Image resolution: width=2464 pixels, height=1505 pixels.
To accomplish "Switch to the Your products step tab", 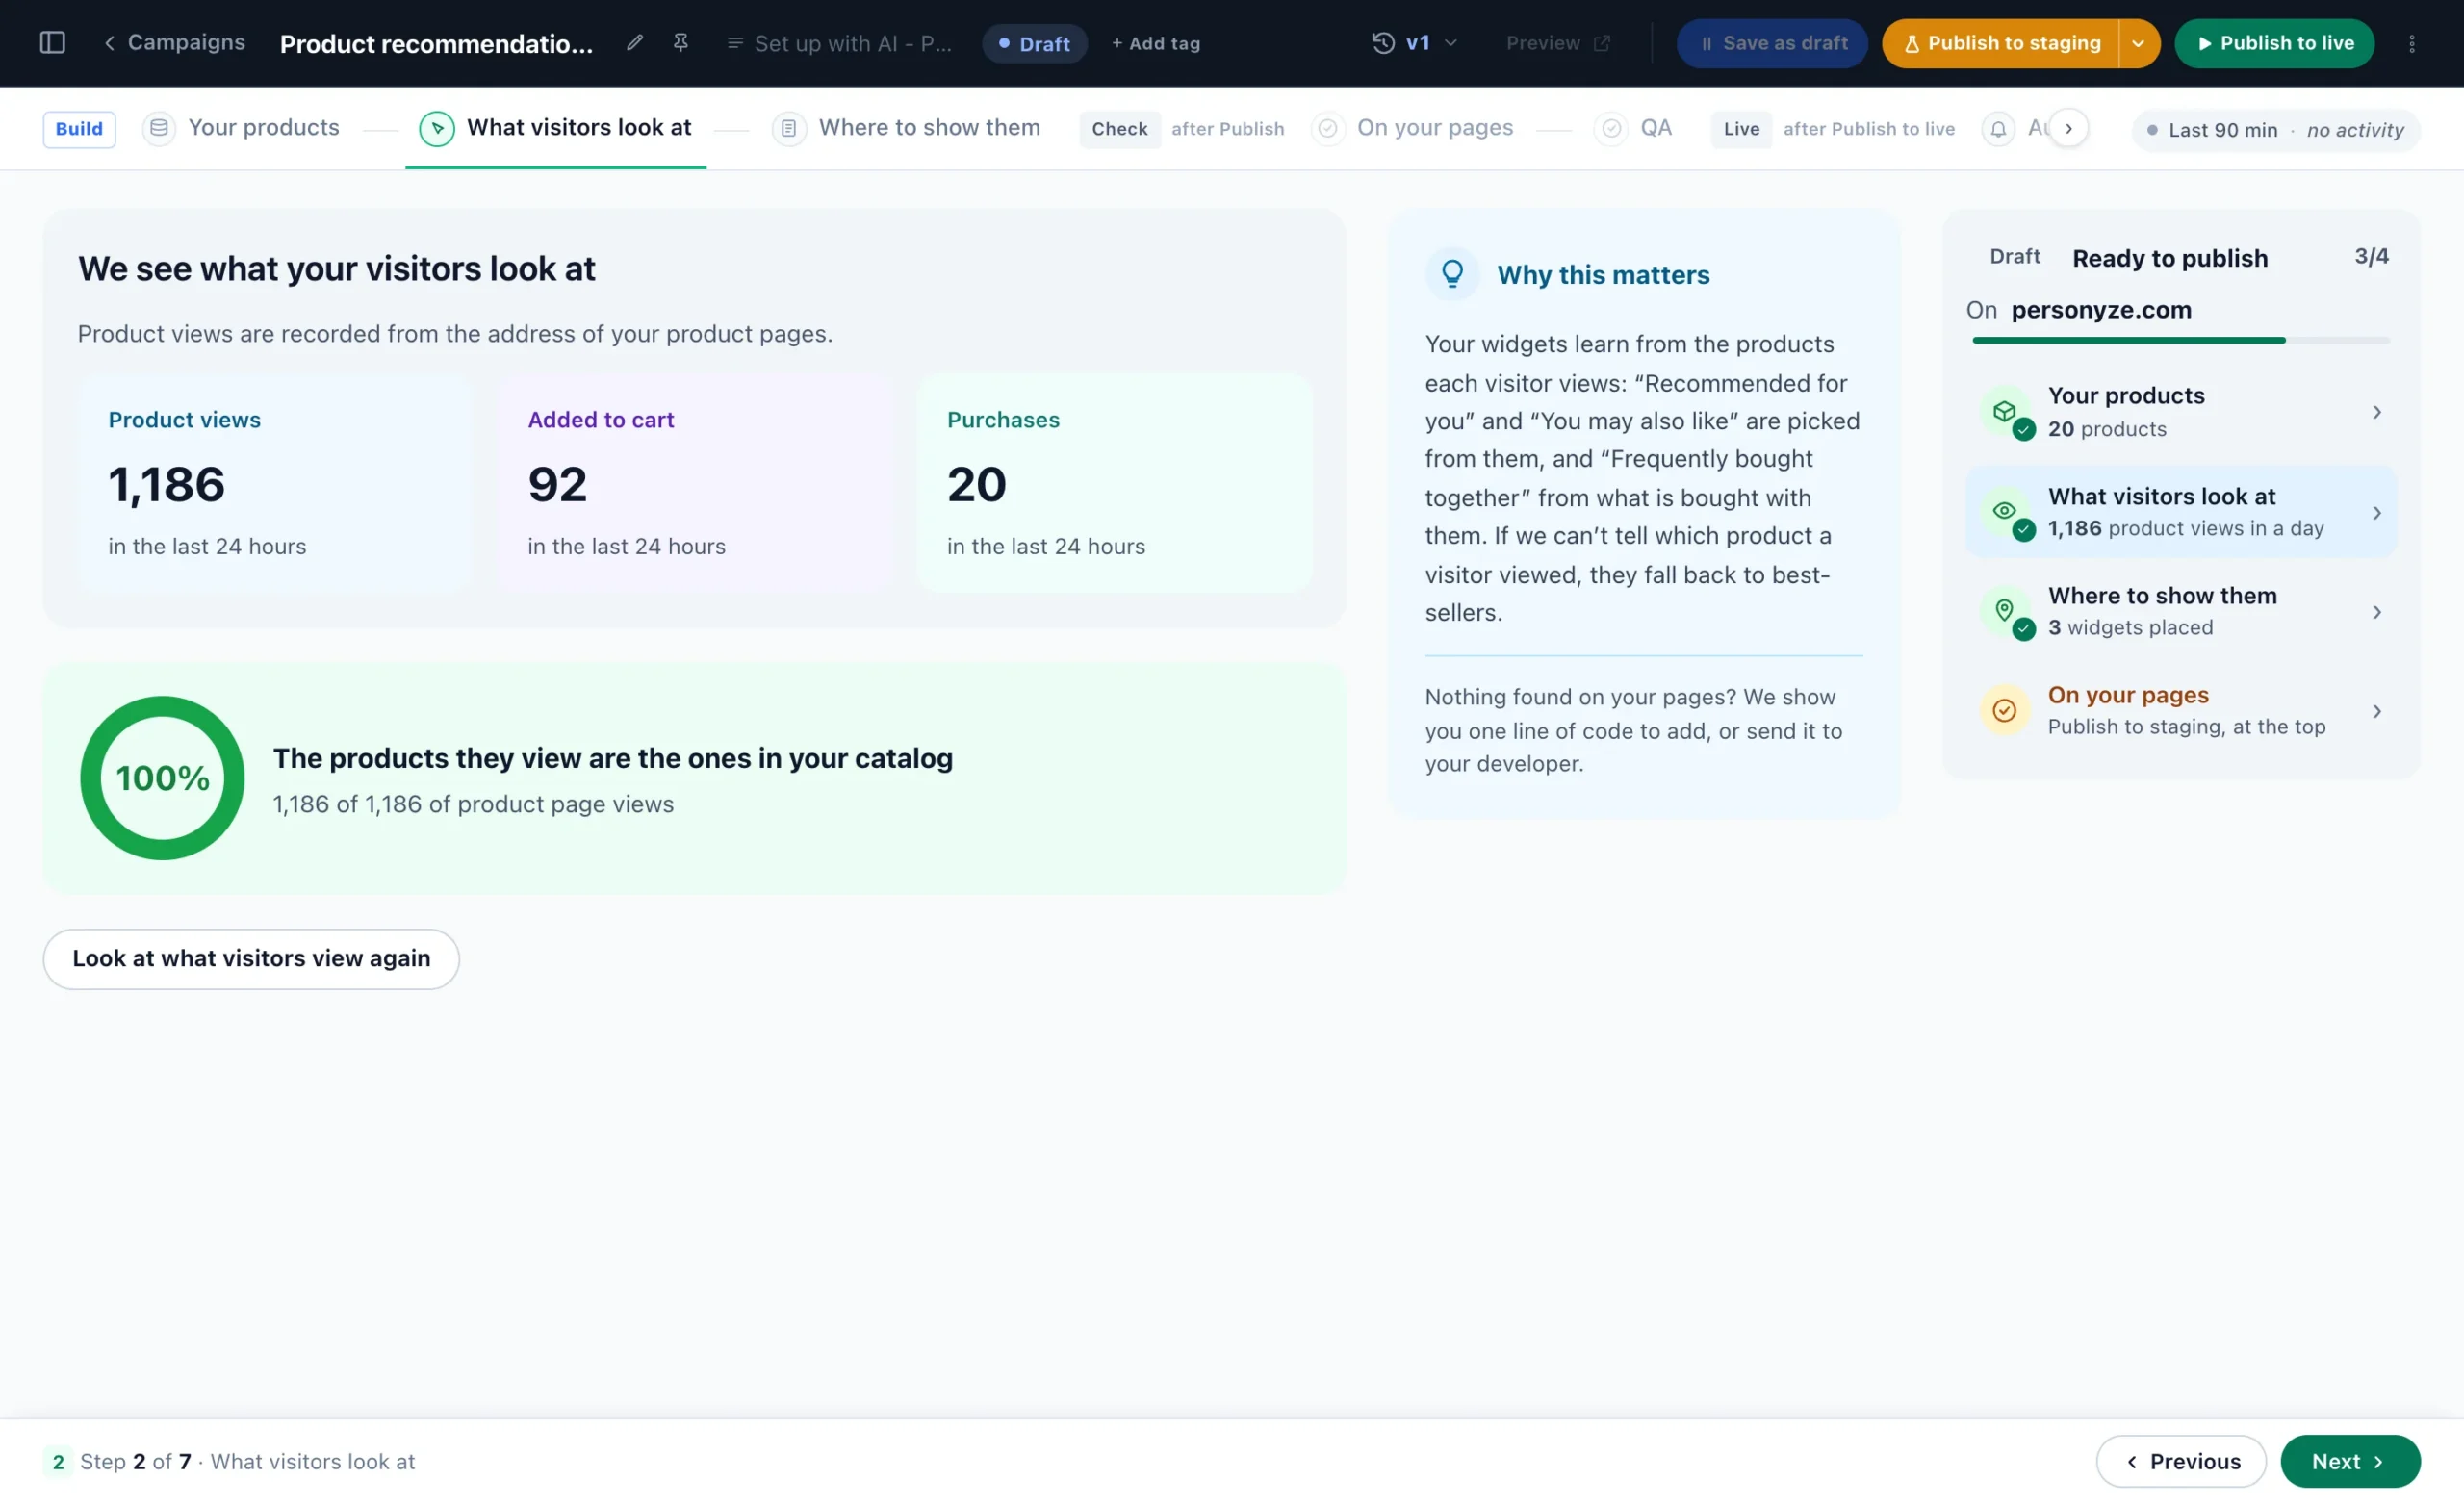I will [x=241, y=129].
